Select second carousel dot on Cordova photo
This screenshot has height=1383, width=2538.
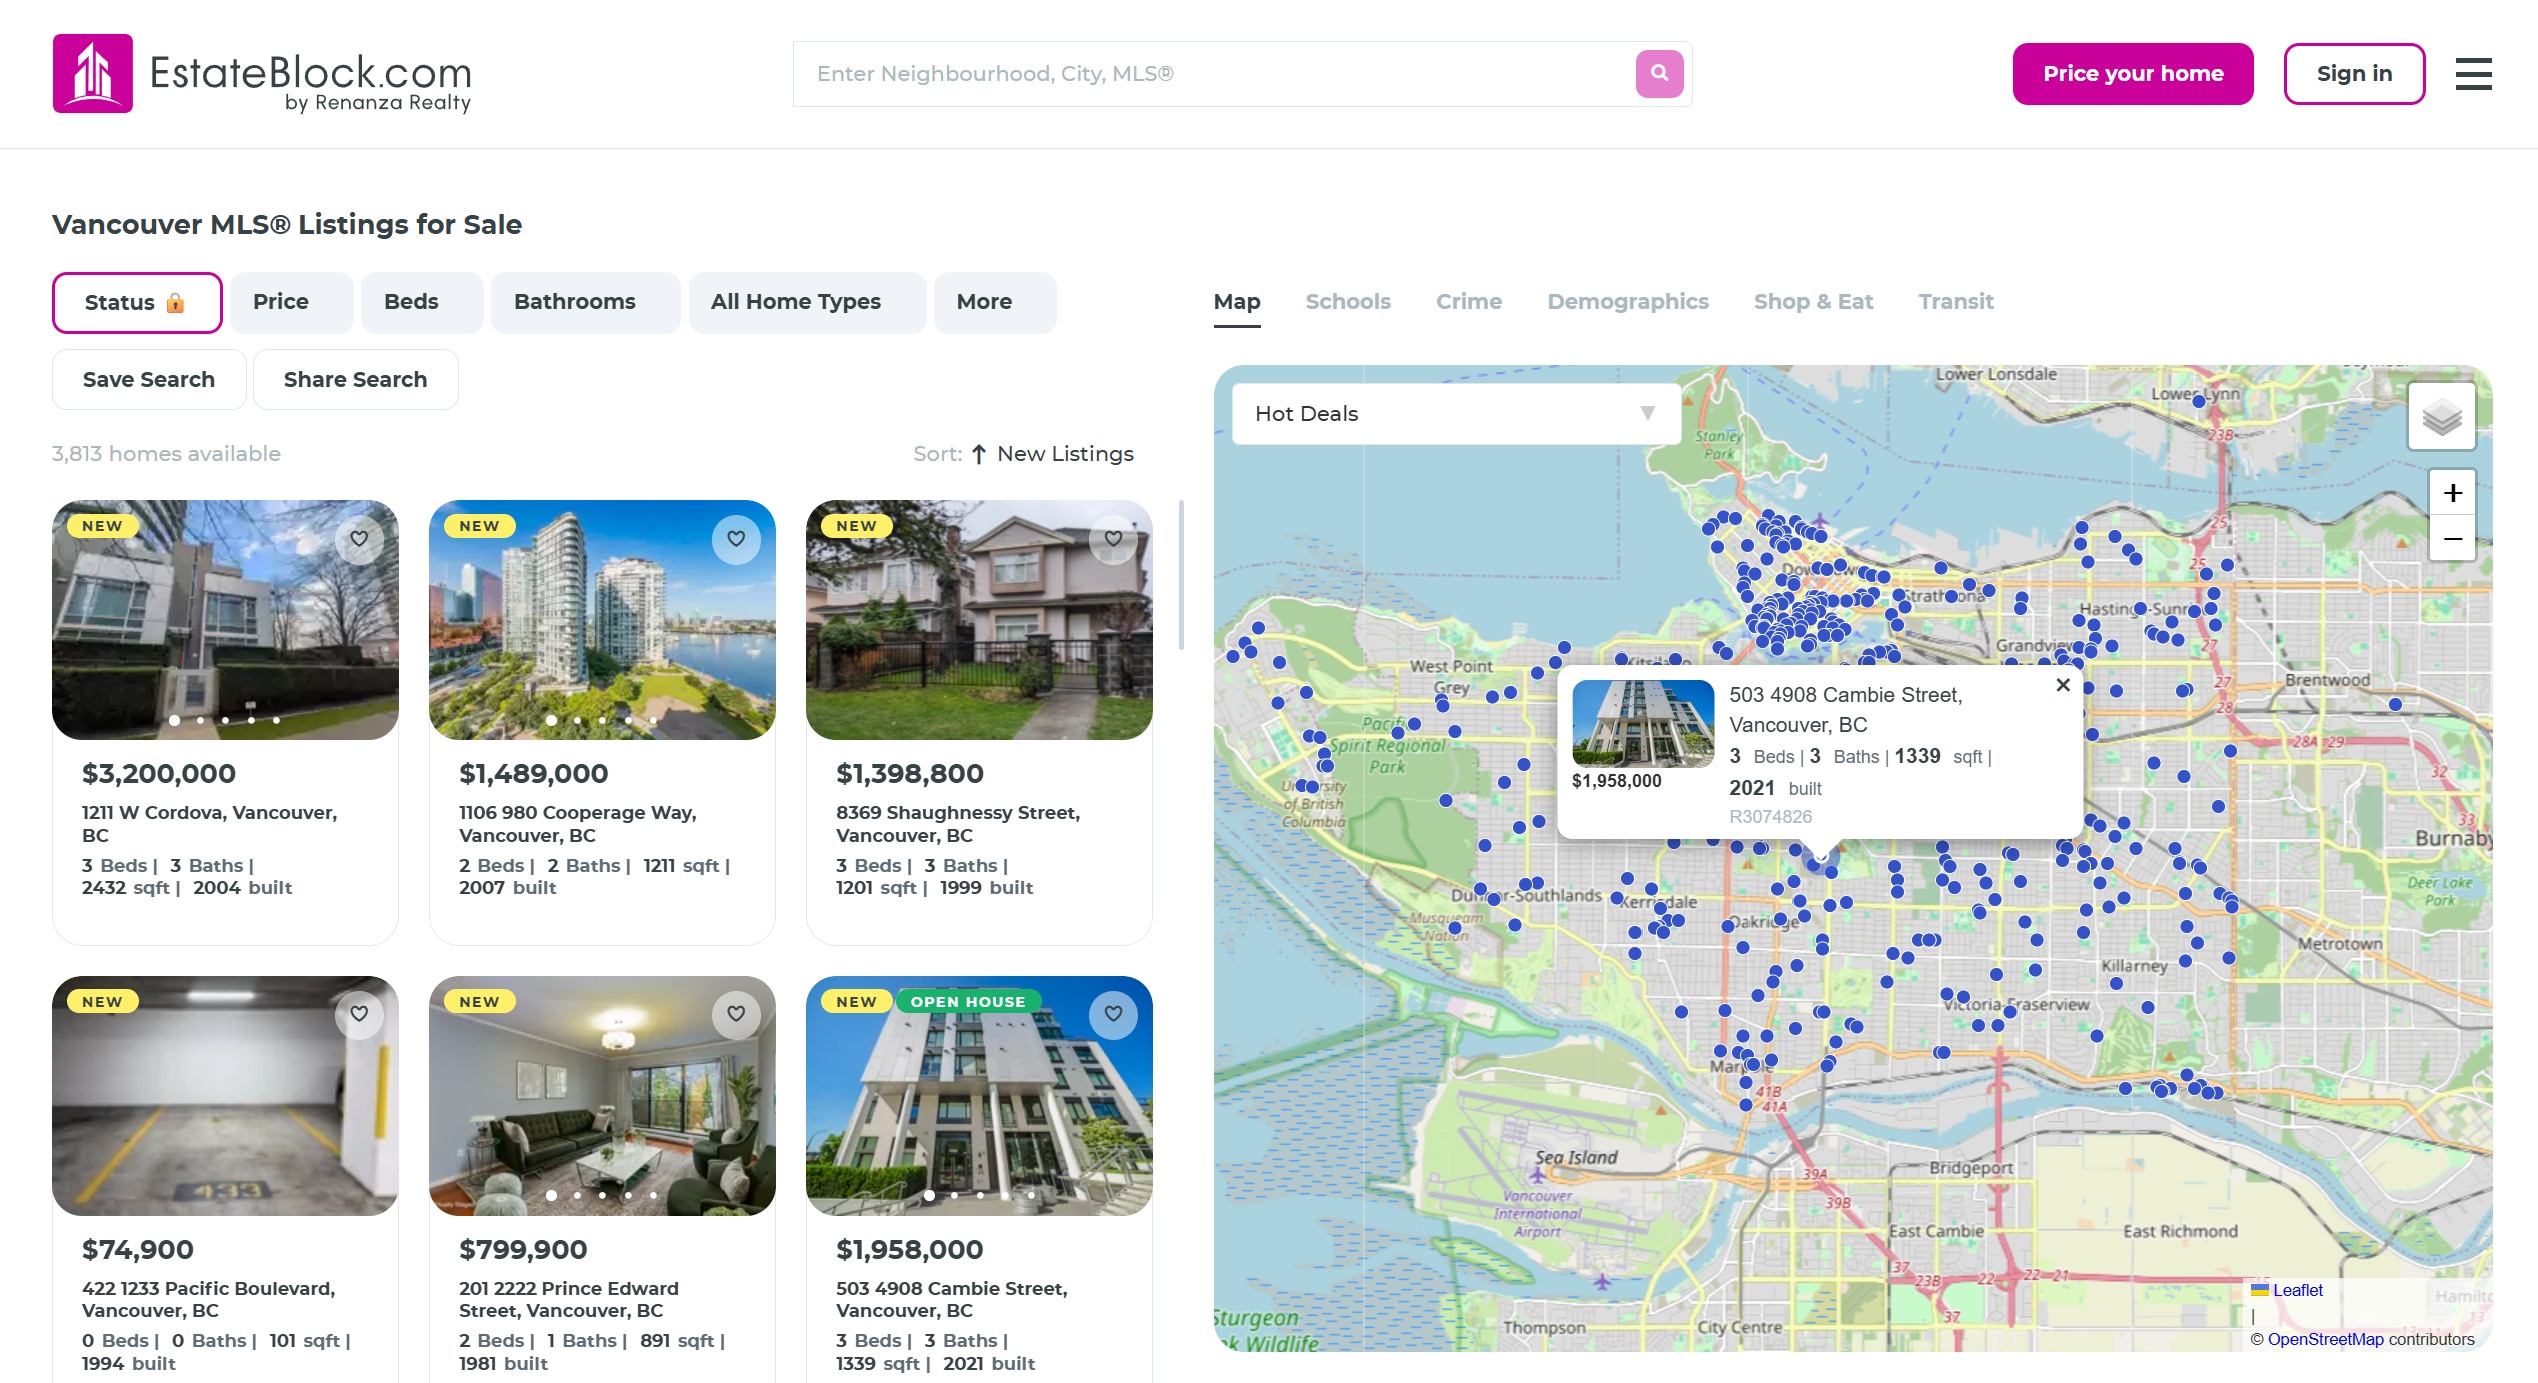(200, 720)
